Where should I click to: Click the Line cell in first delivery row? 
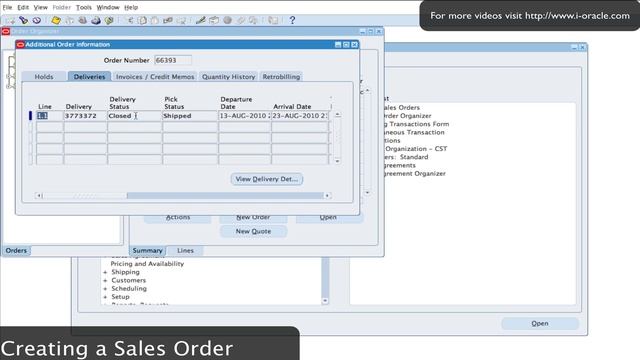pyautogui.click(x=49, y=116)
